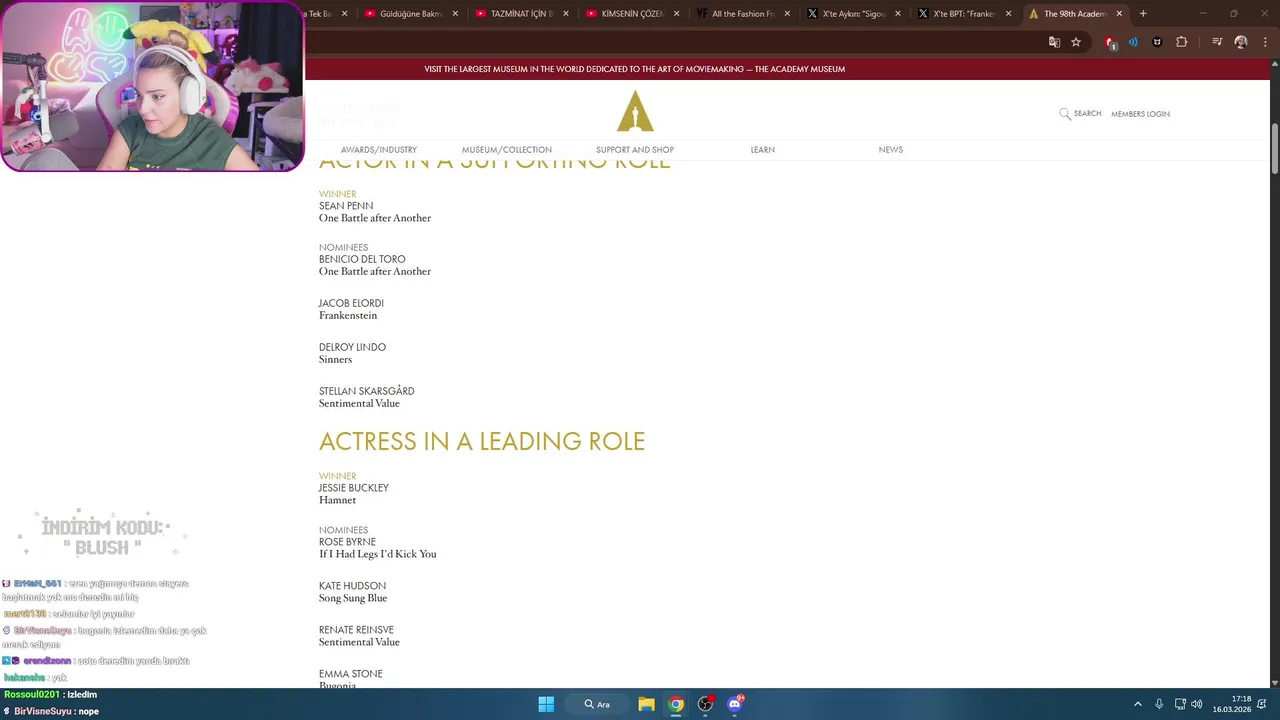Open the NEWS menu
This screenshot has width=1280, height=720.
click(x=891, y=150)
